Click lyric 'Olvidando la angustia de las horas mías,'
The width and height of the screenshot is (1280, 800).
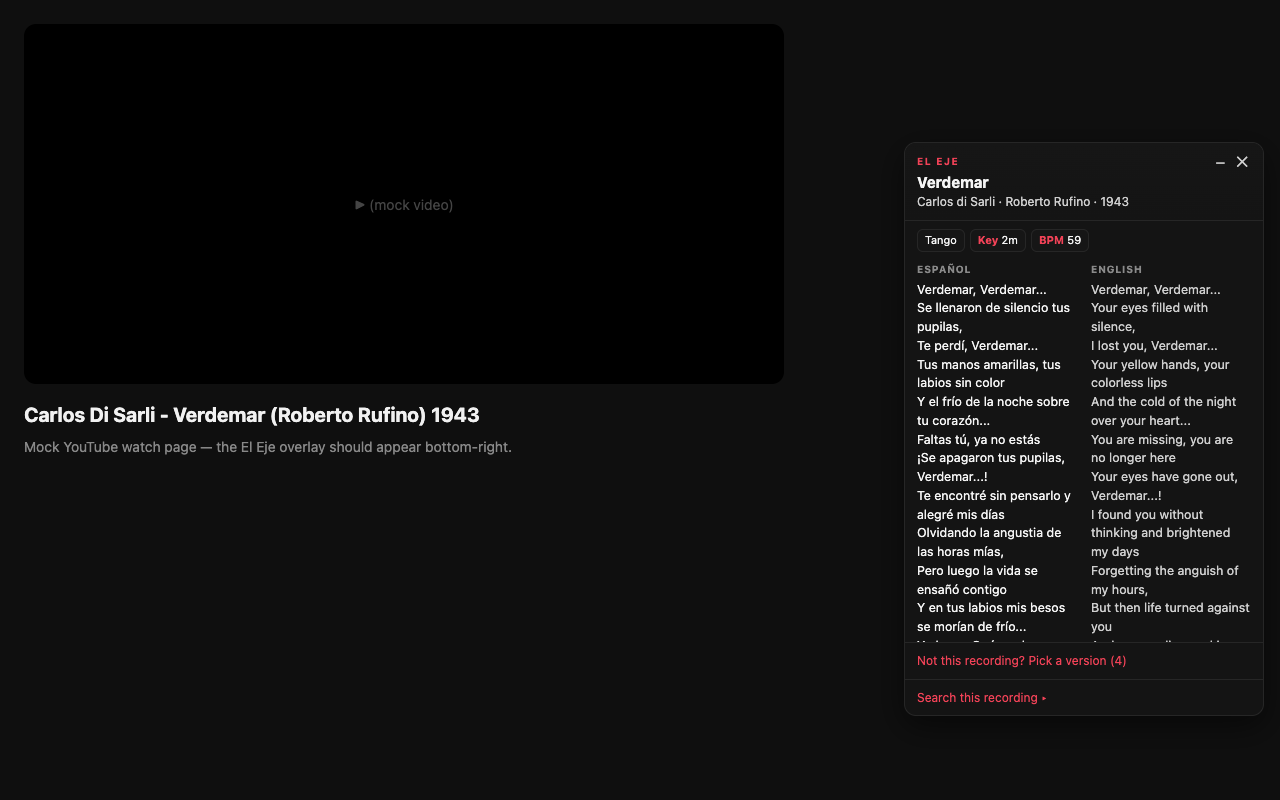[989, 542]
